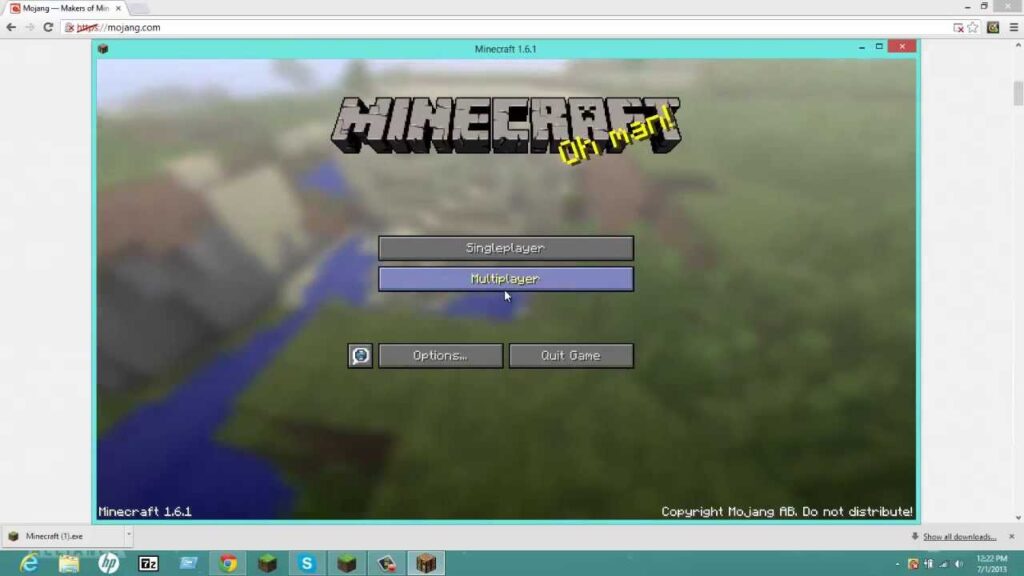The height and width of the screenshot is (576, 1024).
Task: Switch to Google Chrome on taskbar
Action: click(228, 563)
